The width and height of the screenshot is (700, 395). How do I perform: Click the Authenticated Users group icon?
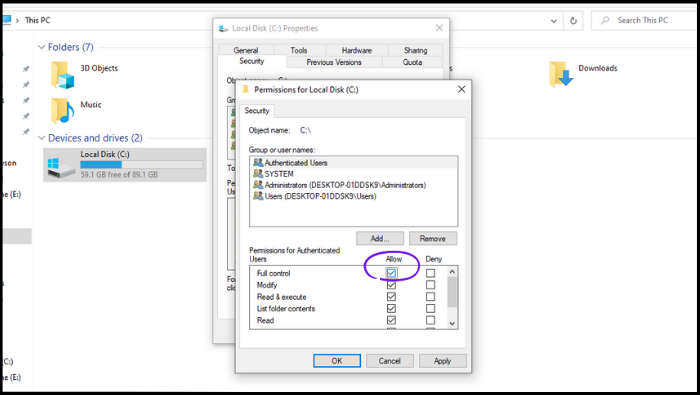click(258, 162)
